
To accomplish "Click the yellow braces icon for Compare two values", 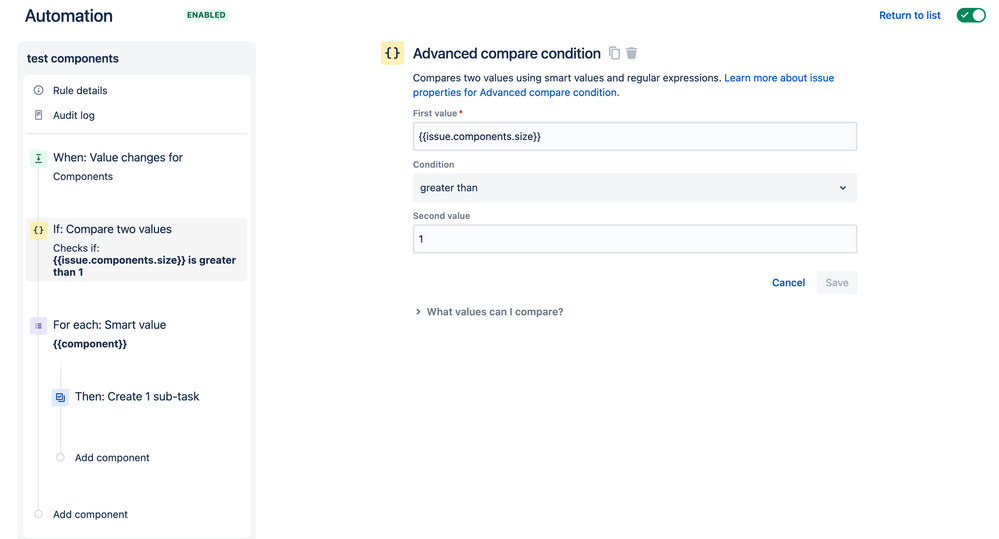I will [x=38, y=230].
